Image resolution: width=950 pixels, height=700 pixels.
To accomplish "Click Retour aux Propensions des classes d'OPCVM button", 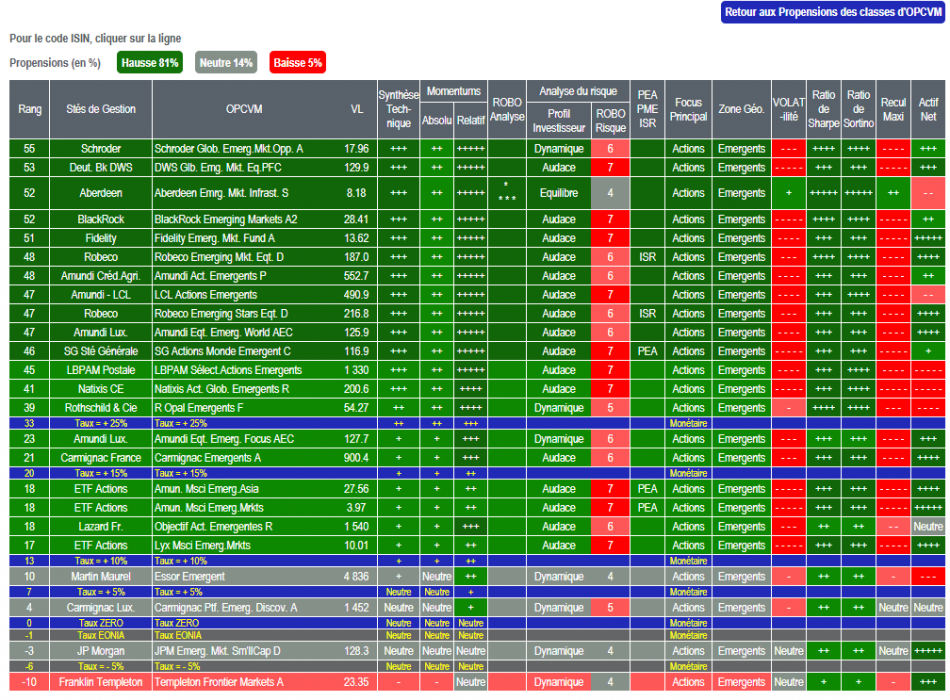I will 832,12.
